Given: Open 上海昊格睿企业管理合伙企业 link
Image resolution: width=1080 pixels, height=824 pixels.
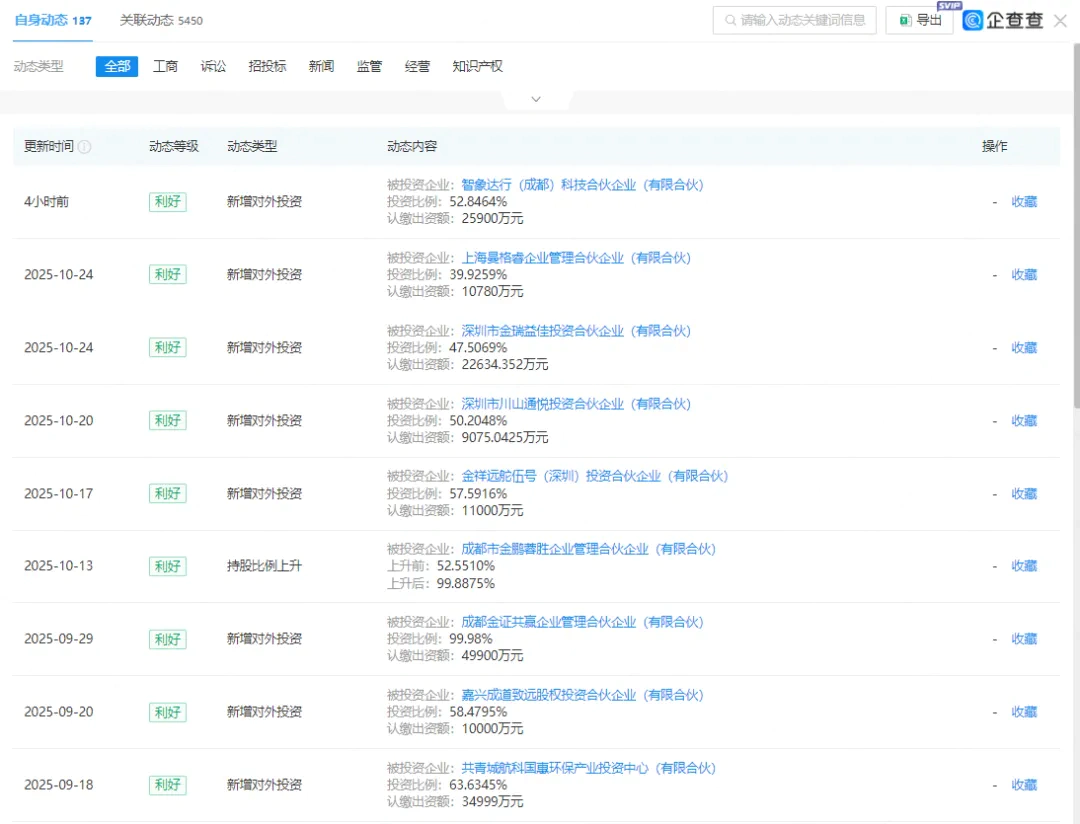Looking at the screenshot, I should click(x=575, y=258).
